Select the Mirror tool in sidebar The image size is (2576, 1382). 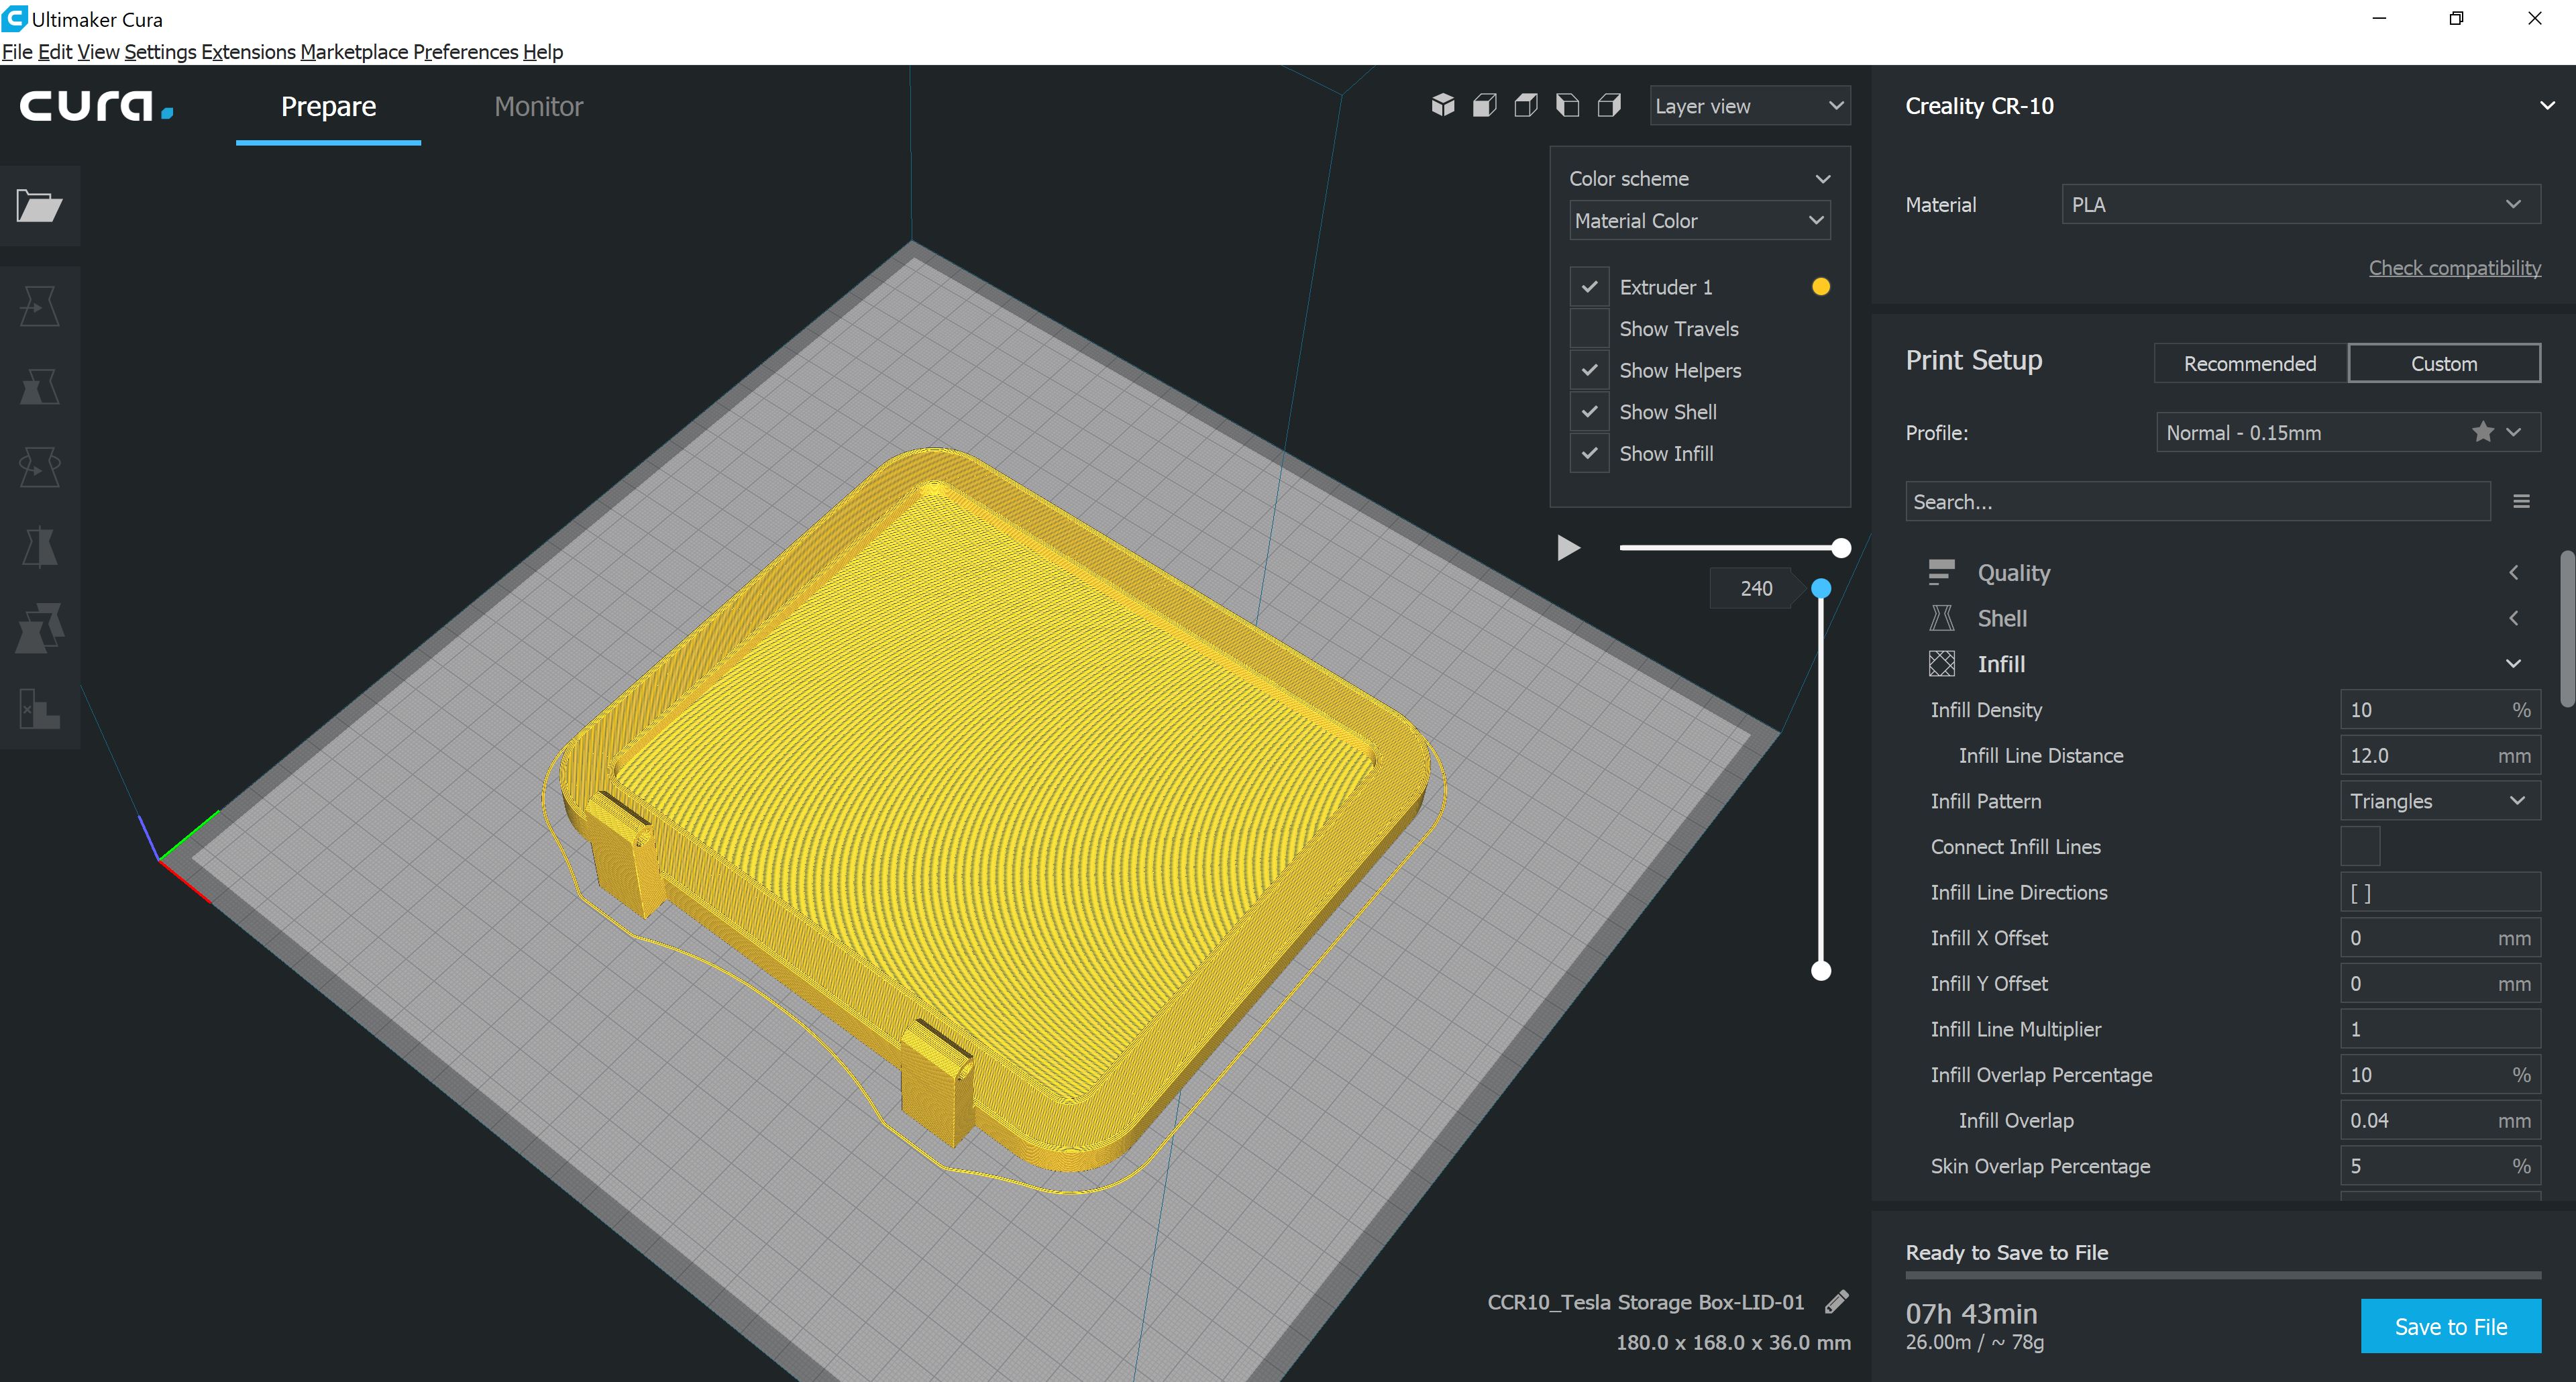coord(40,546)
